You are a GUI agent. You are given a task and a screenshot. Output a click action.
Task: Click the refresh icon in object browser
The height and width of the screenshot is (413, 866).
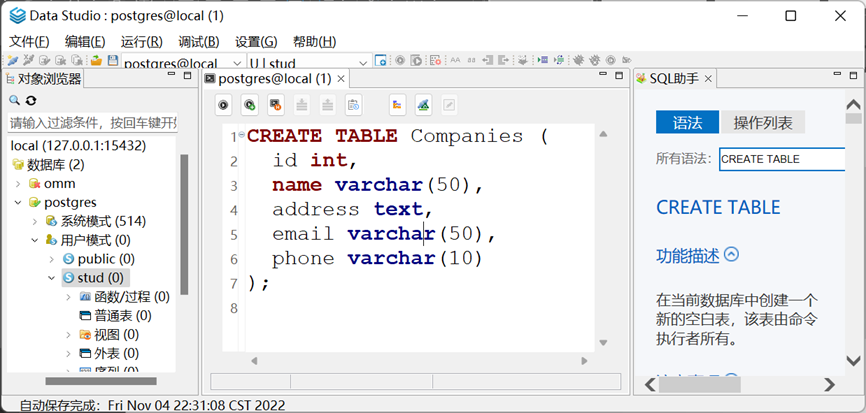click(31, 100)
